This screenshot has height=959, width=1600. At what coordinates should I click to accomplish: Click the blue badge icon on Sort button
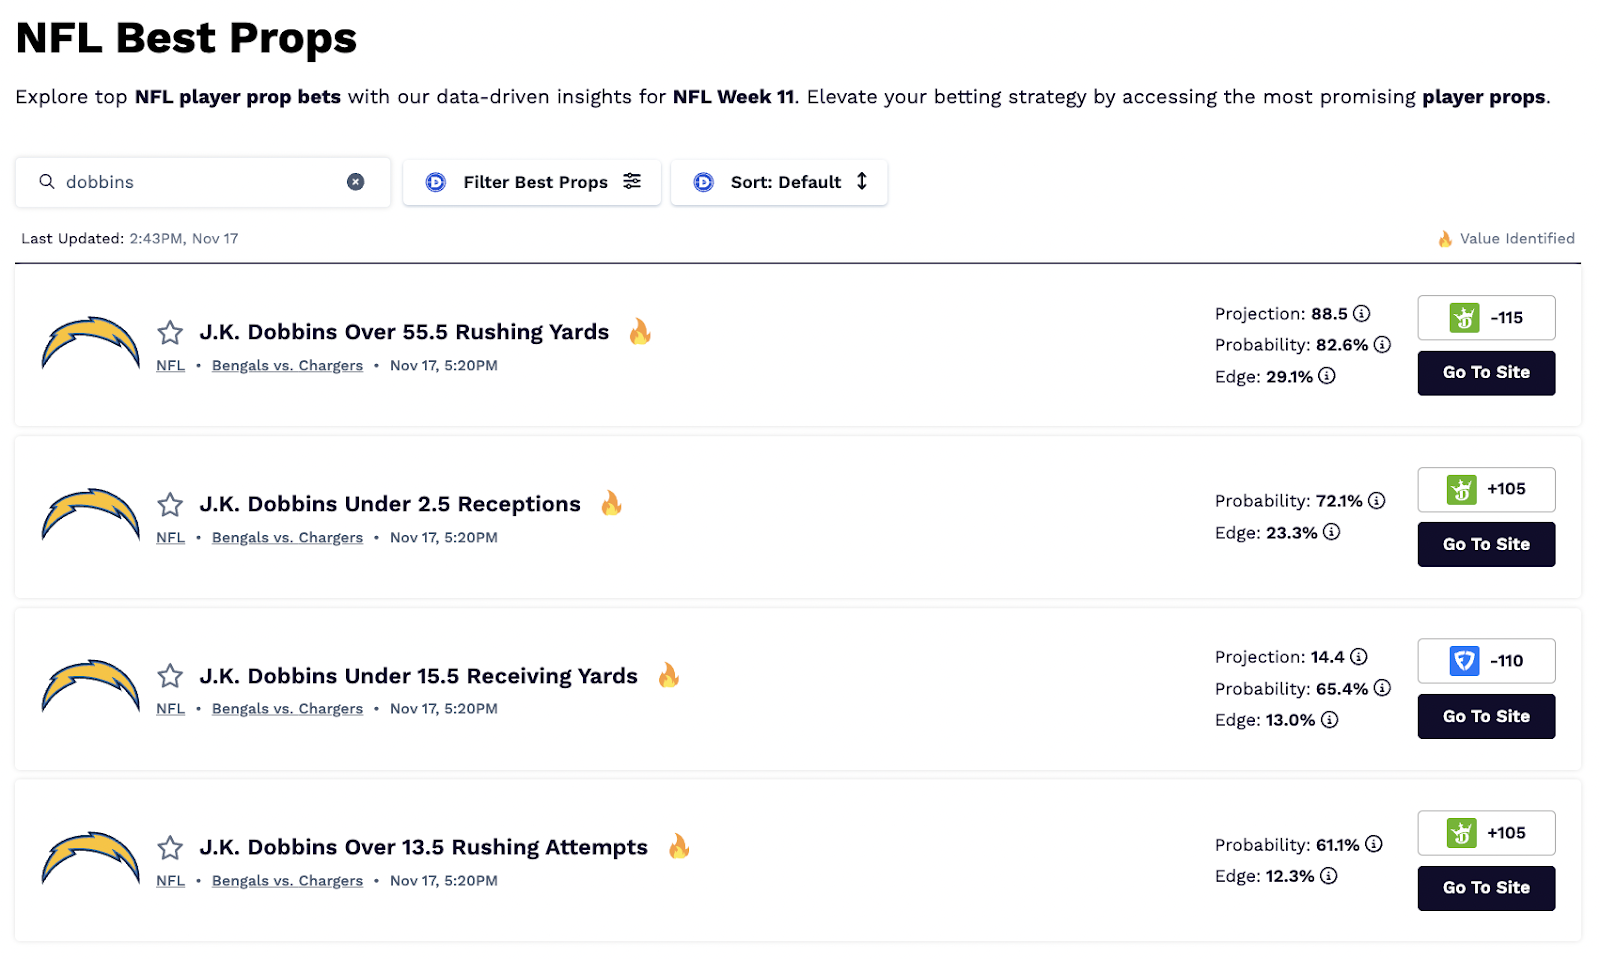pos(703,182)
